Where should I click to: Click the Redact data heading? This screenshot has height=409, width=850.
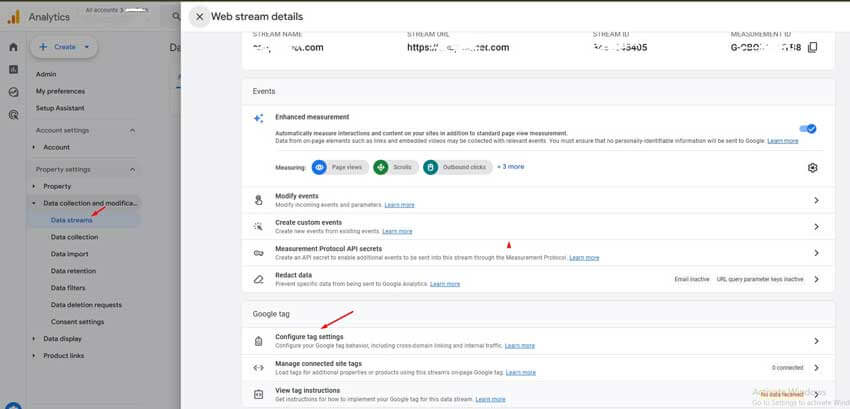[x=293, y=275]
